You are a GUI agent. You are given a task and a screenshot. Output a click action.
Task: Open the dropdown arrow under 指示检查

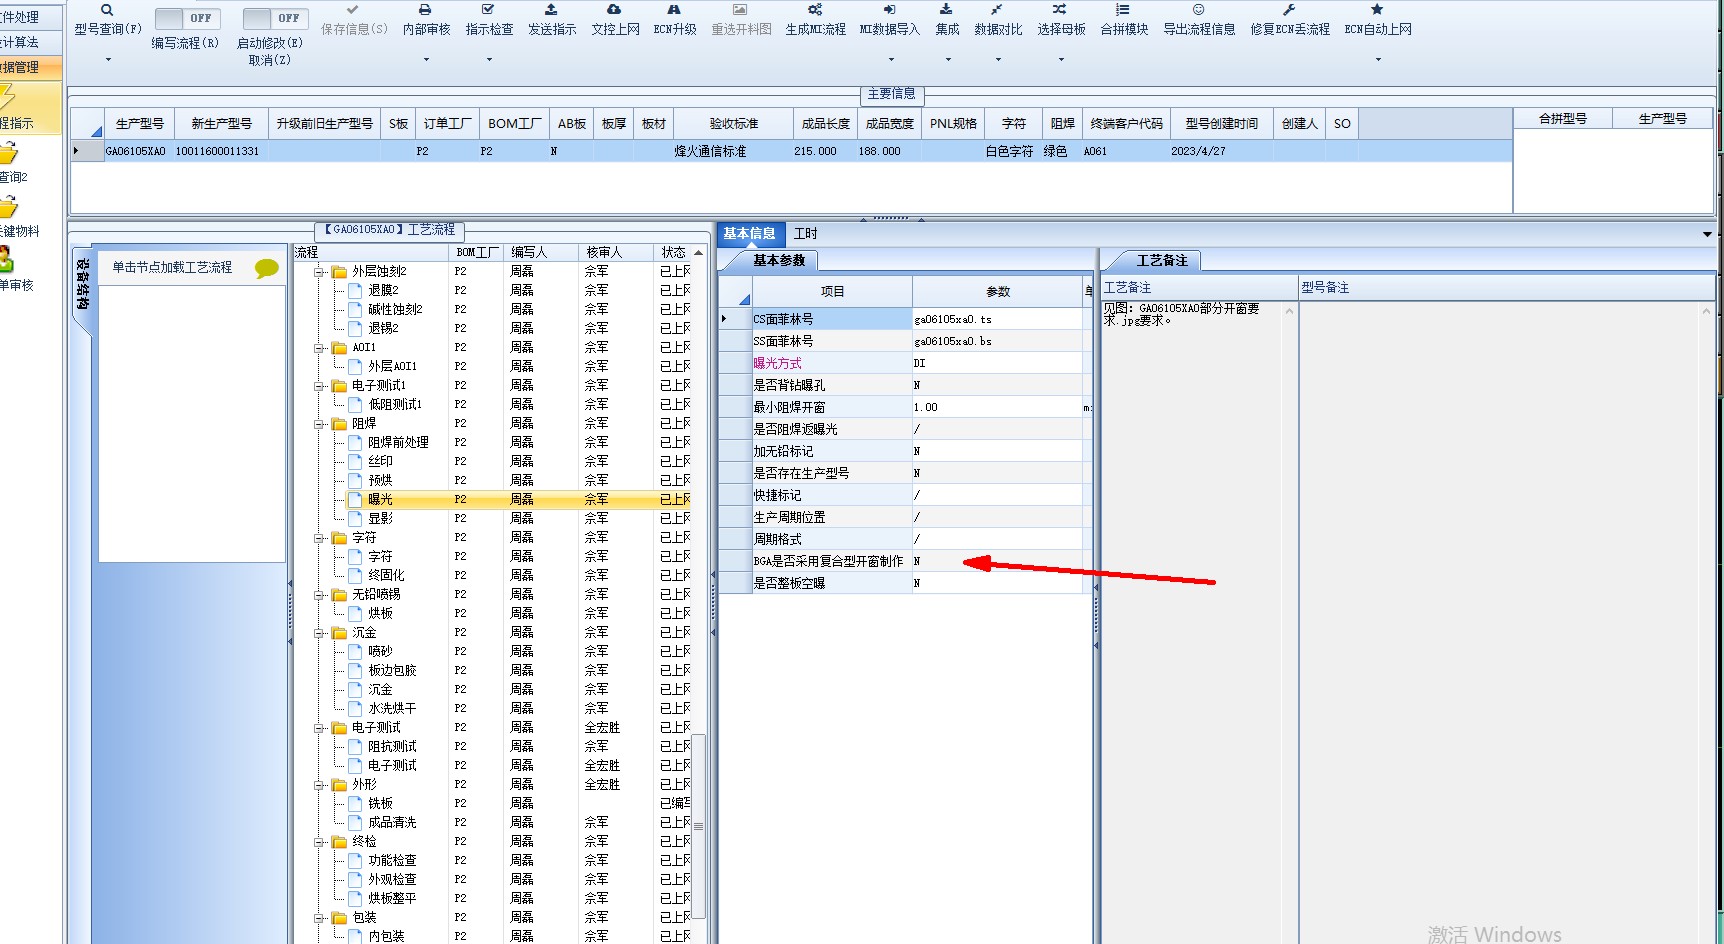[489, 59]
